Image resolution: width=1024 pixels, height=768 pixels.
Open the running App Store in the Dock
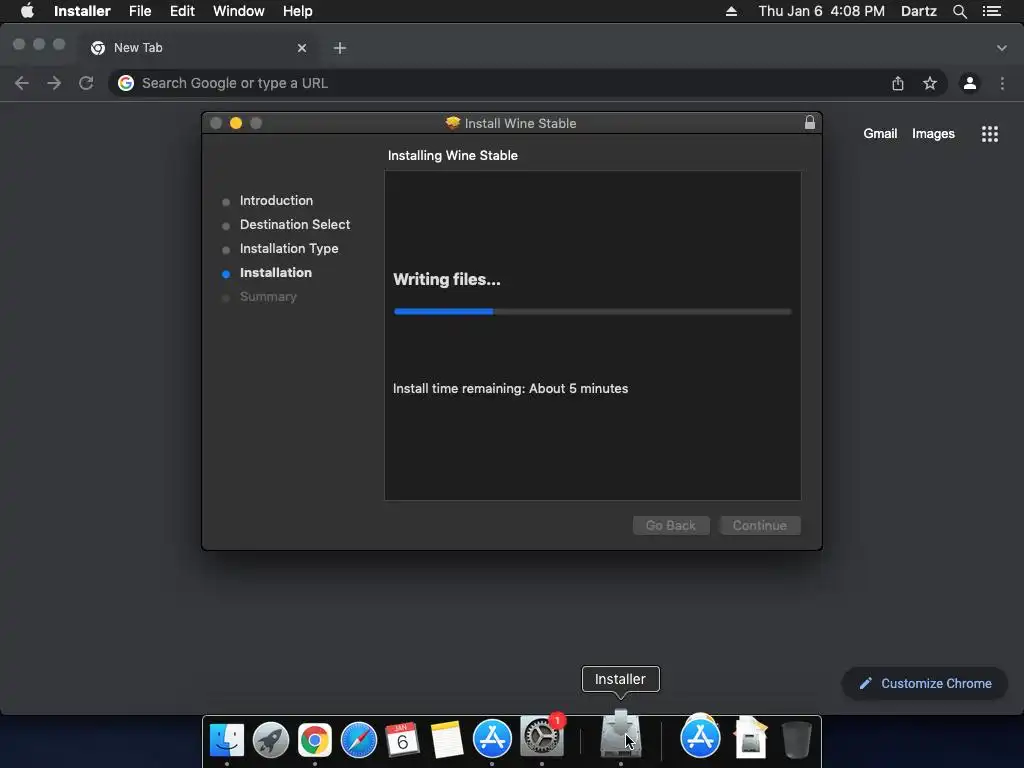(492, 738)
